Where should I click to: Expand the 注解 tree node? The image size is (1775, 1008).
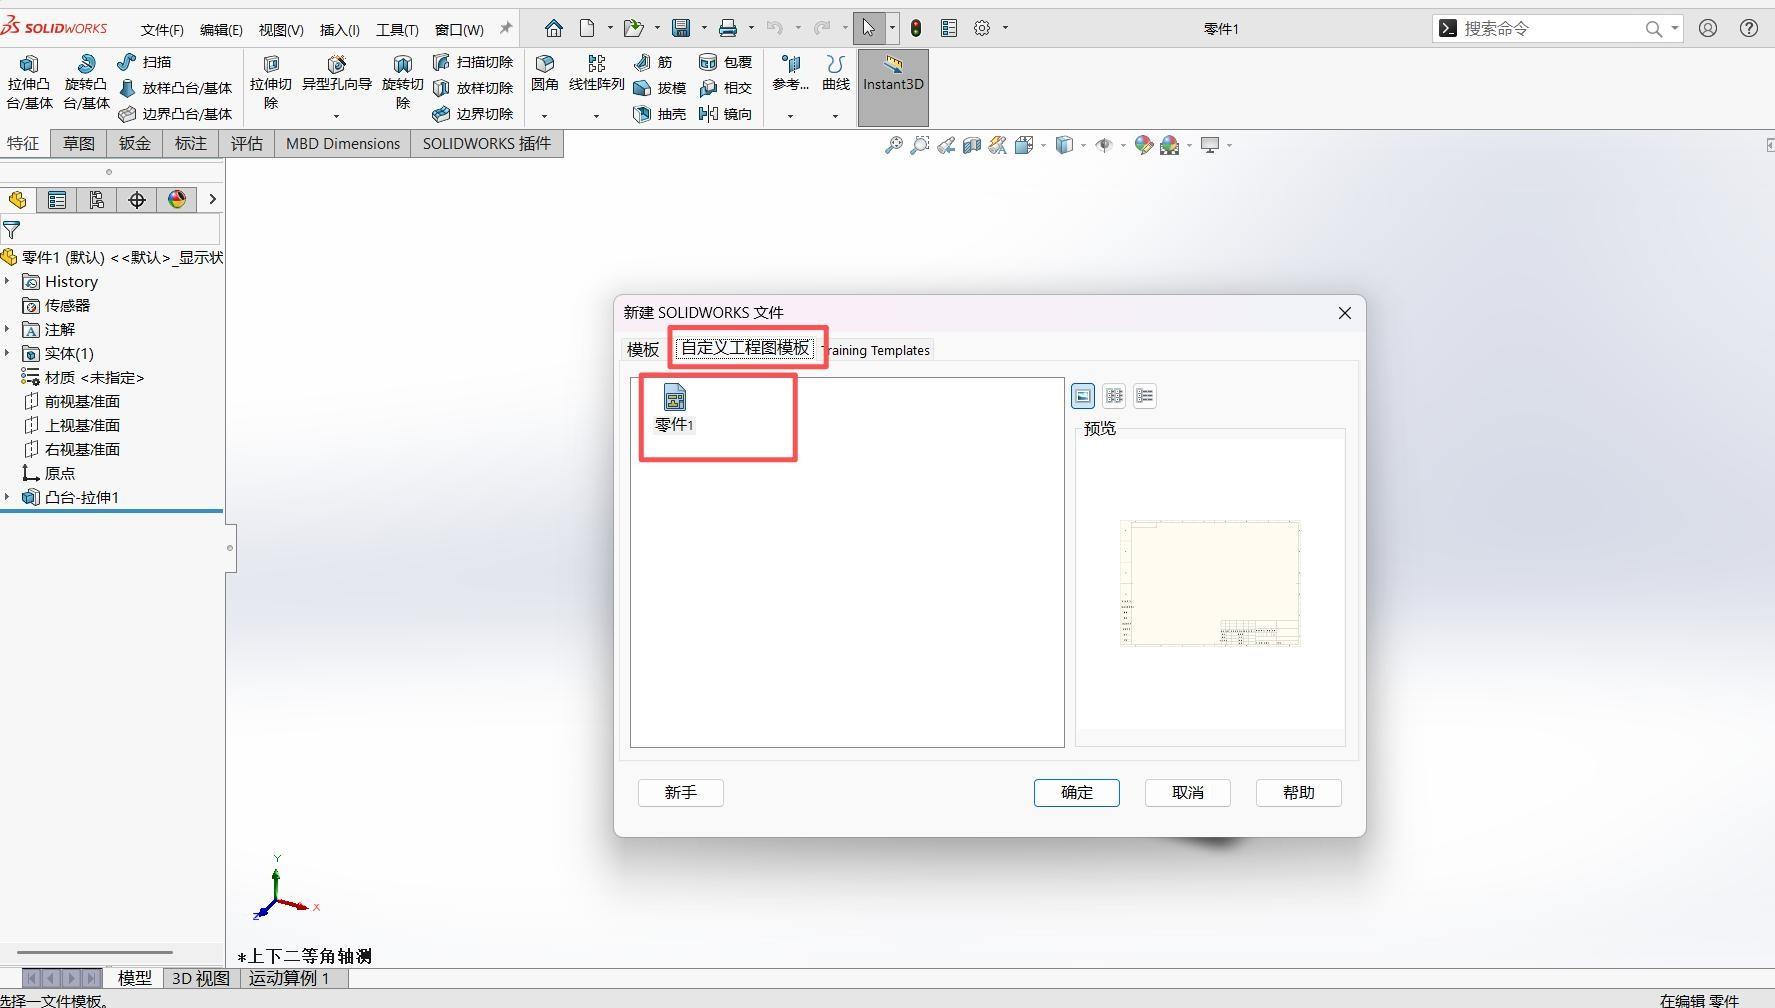point(8,330)
